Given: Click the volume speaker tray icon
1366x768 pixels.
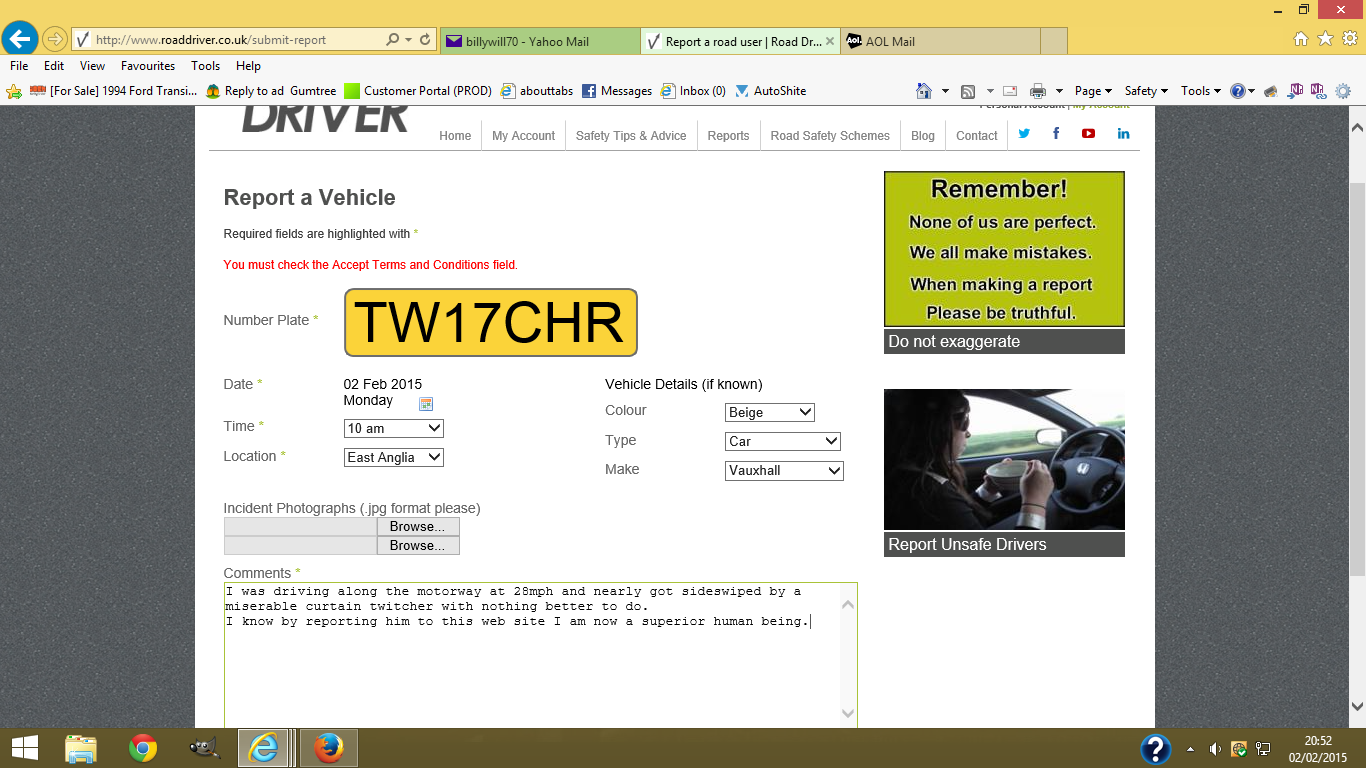Looking at the screenshot, I should (x=1215, y=748).
